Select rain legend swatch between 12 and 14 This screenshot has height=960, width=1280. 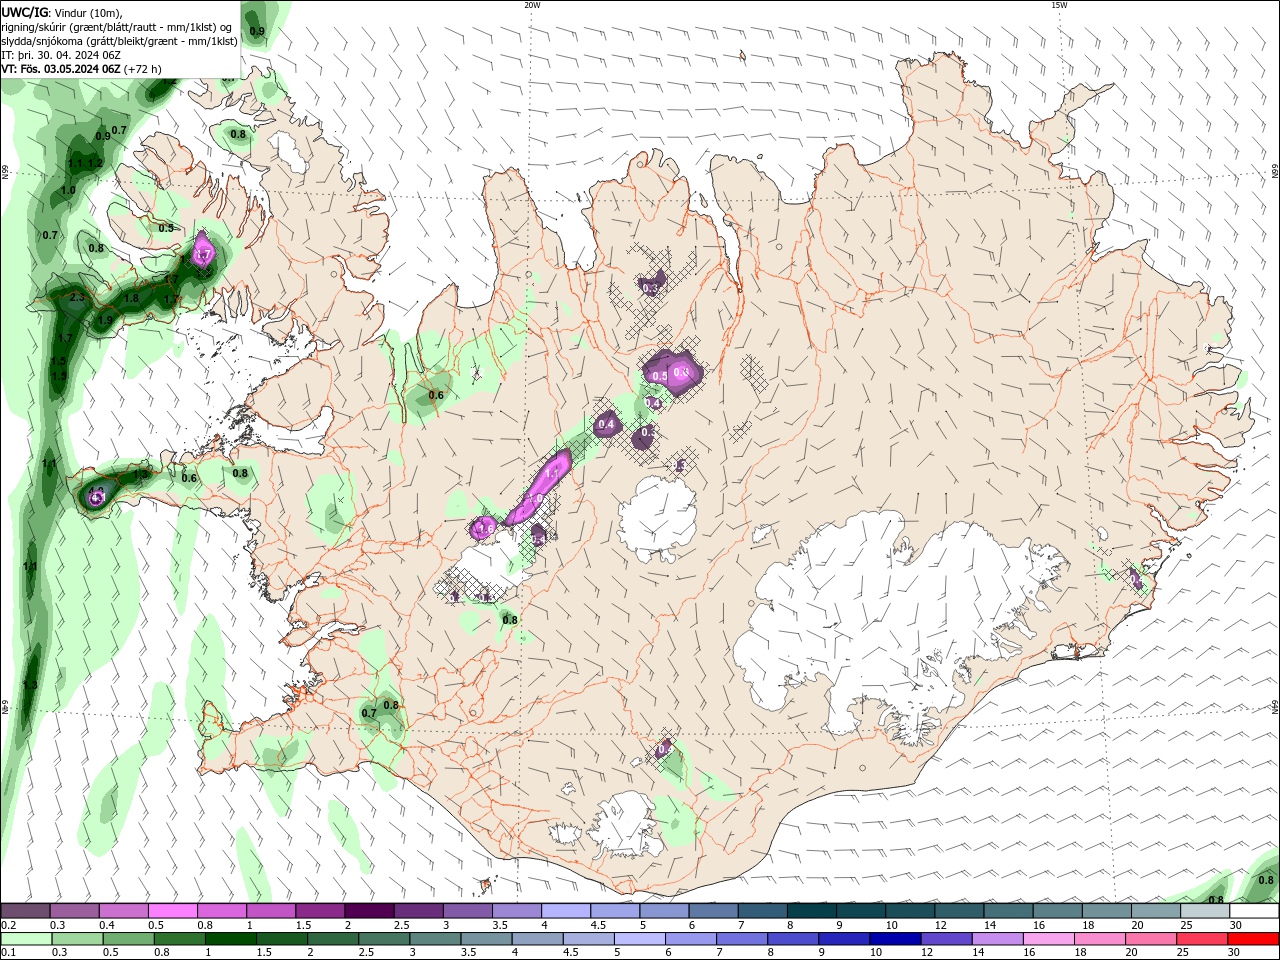coord(947,939)
